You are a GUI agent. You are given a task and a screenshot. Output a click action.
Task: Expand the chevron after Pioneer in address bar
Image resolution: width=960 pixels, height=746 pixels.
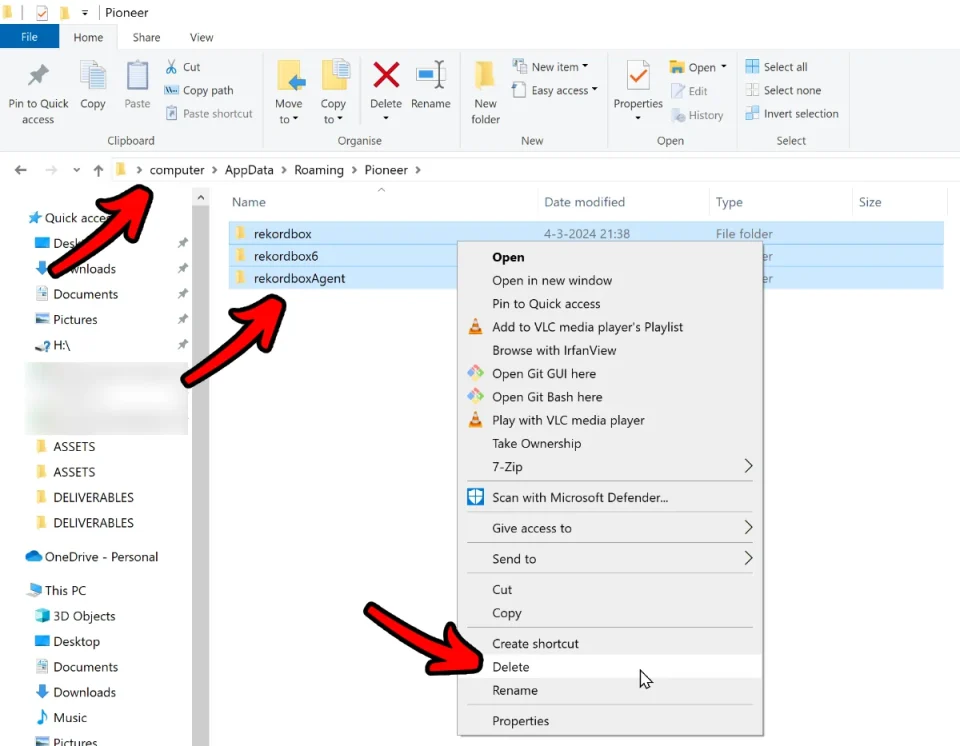(x=418, y=170)
